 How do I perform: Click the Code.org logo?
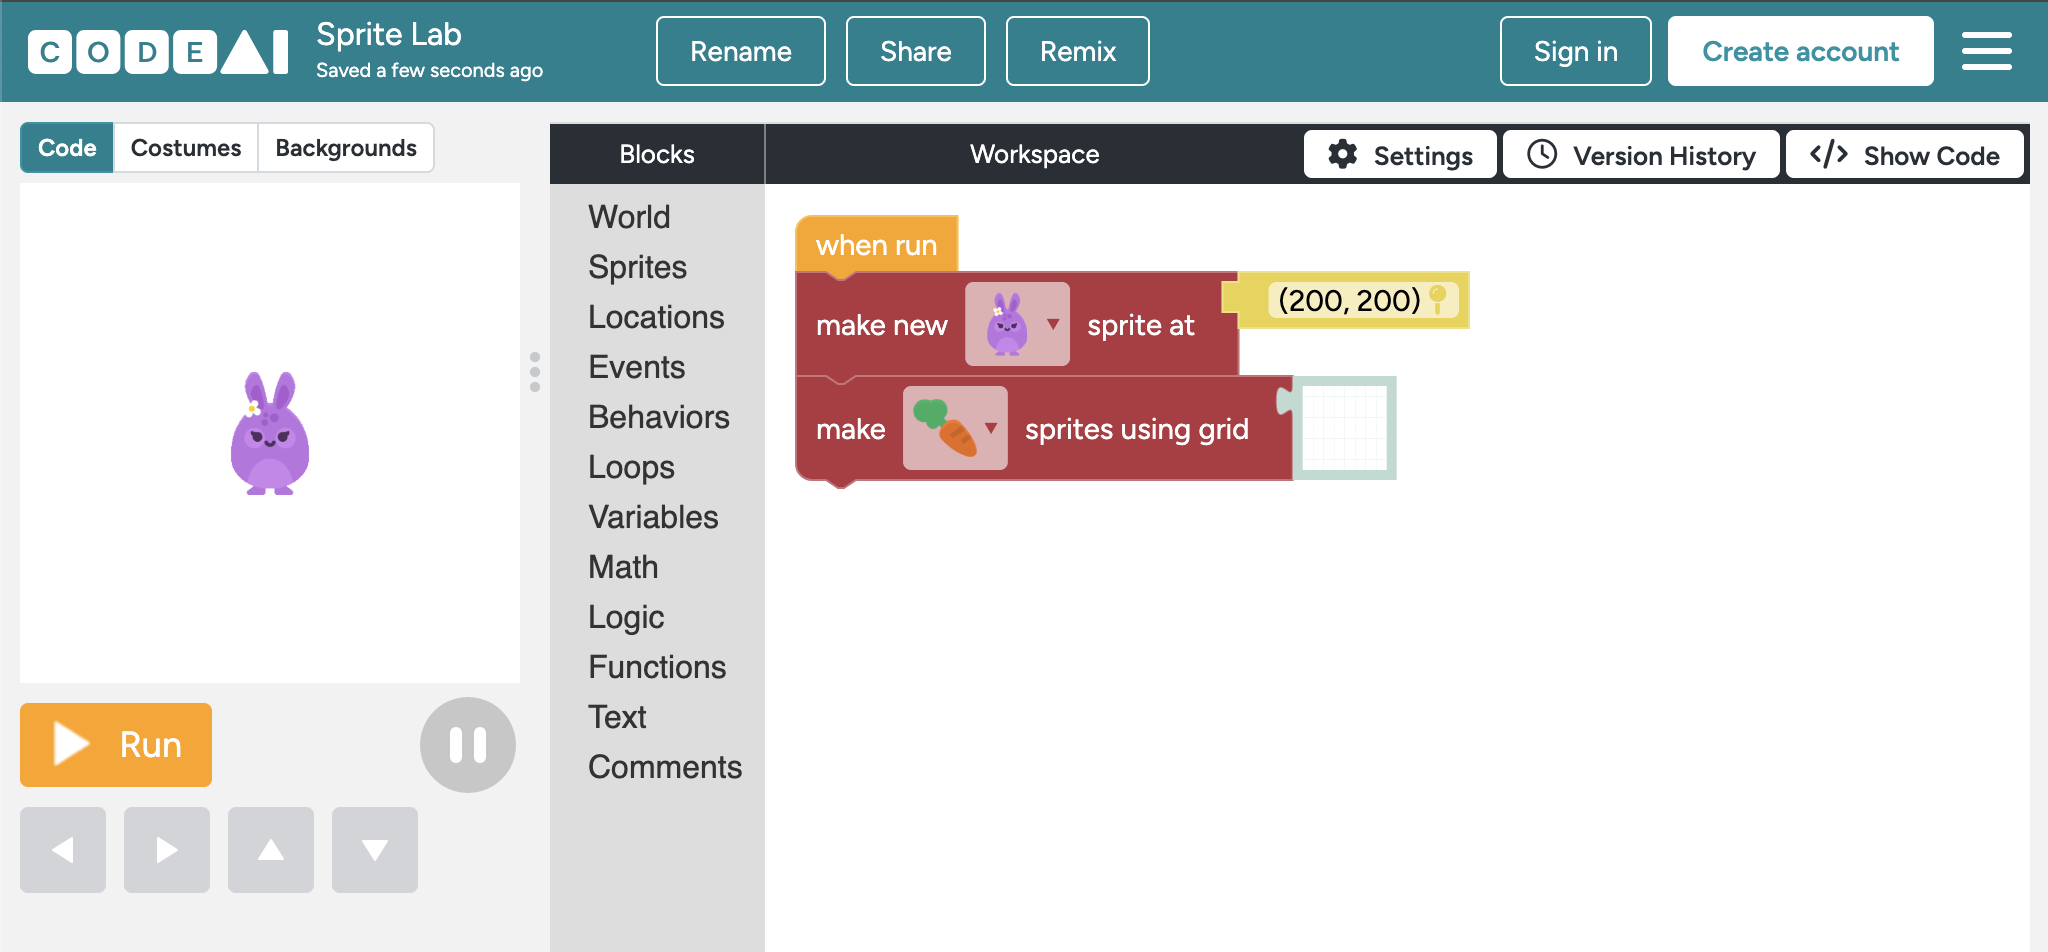click(158, 51)
